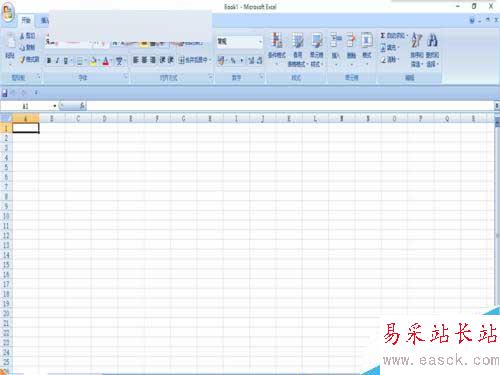This screenshot has height=375, width=500.
Task: Click the Delete cells icon
Action: [x=351, y=40]
